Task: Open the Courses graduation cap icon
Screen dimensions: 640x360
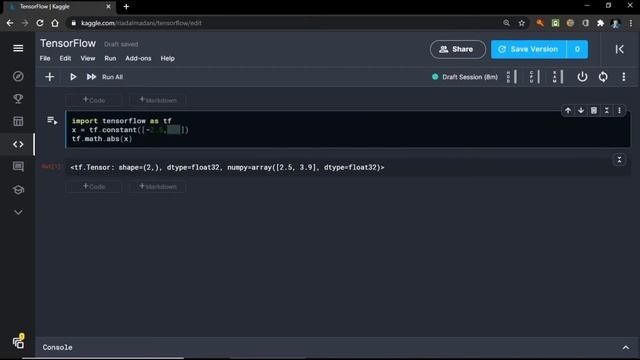Action: [18, 190]
